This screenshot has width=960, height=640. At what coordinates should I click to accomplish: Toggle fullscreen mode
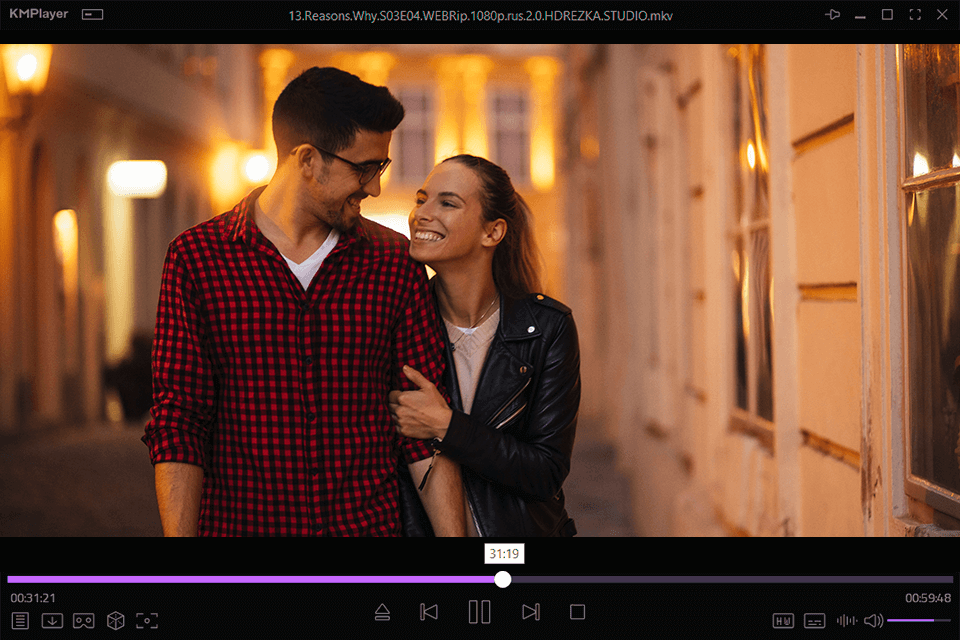click(x=914, y=14)
